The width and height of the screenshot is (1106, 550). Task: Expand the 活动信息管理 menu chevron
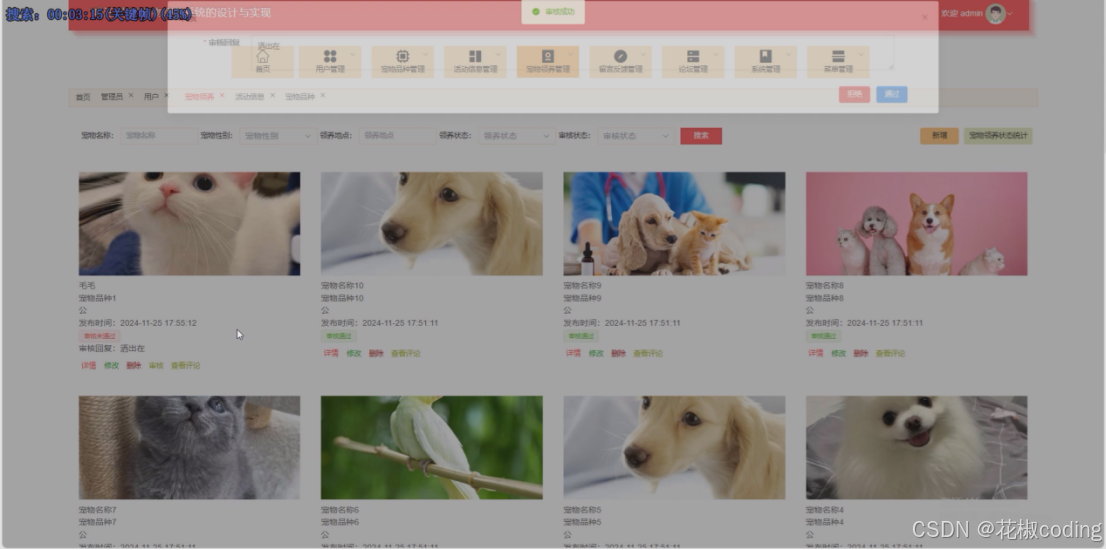(x=498, y=54)
